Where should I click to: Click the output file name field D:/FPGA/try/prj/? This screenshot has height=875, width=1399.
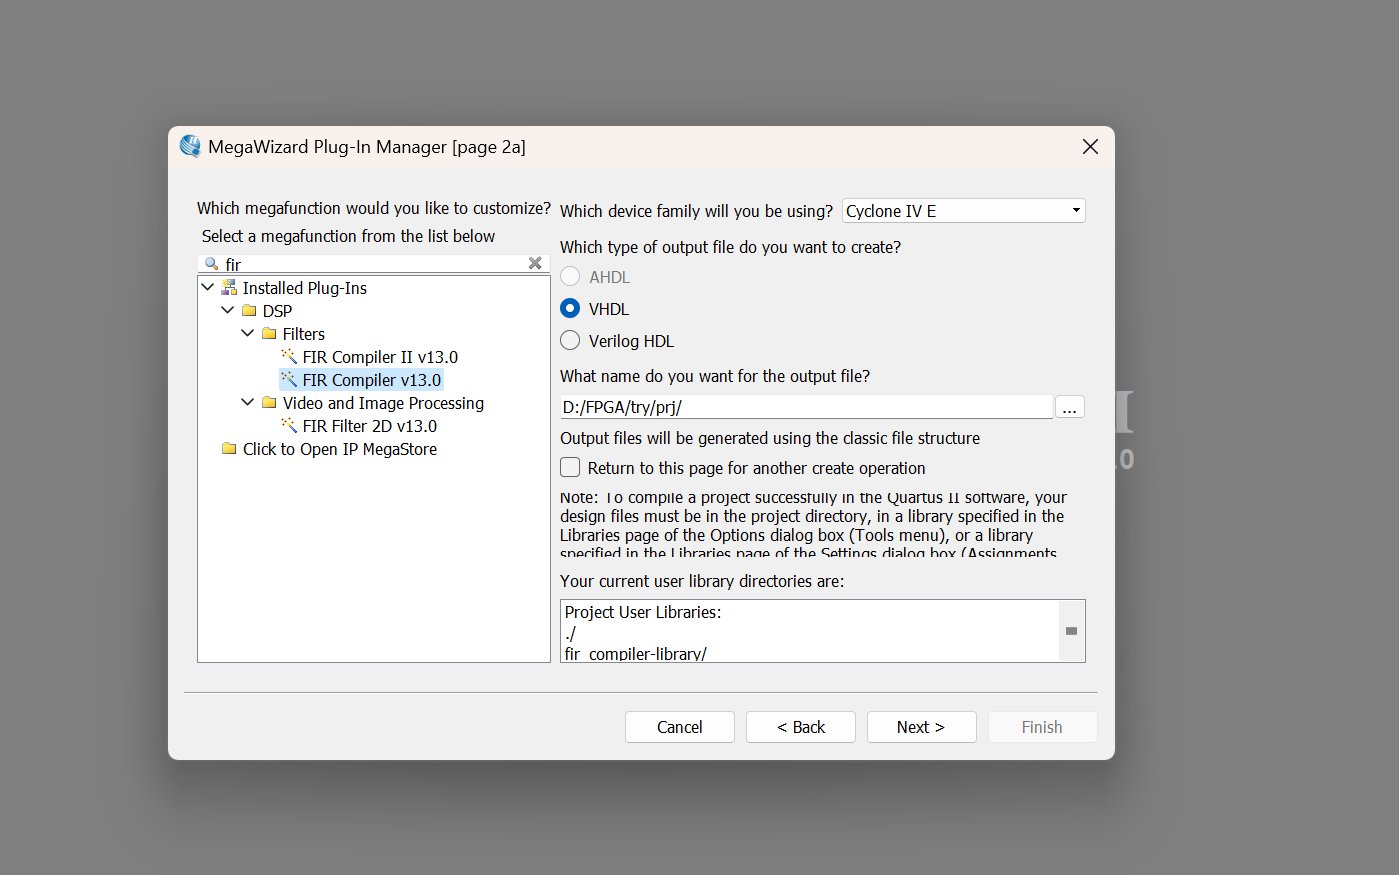[806, 407]
